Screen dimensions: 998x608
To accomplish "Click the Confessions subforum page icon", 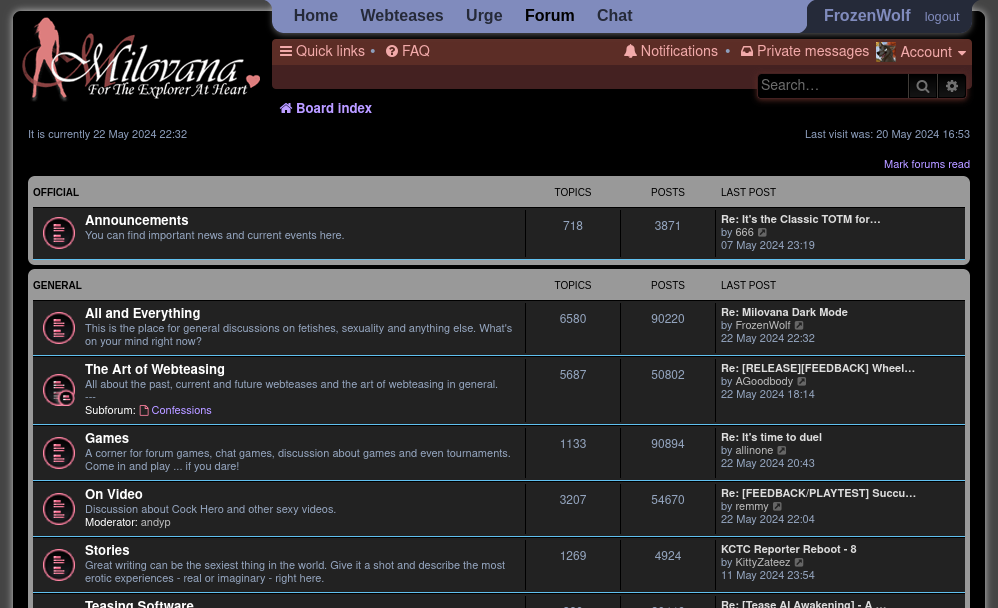I will pos(144,411).
